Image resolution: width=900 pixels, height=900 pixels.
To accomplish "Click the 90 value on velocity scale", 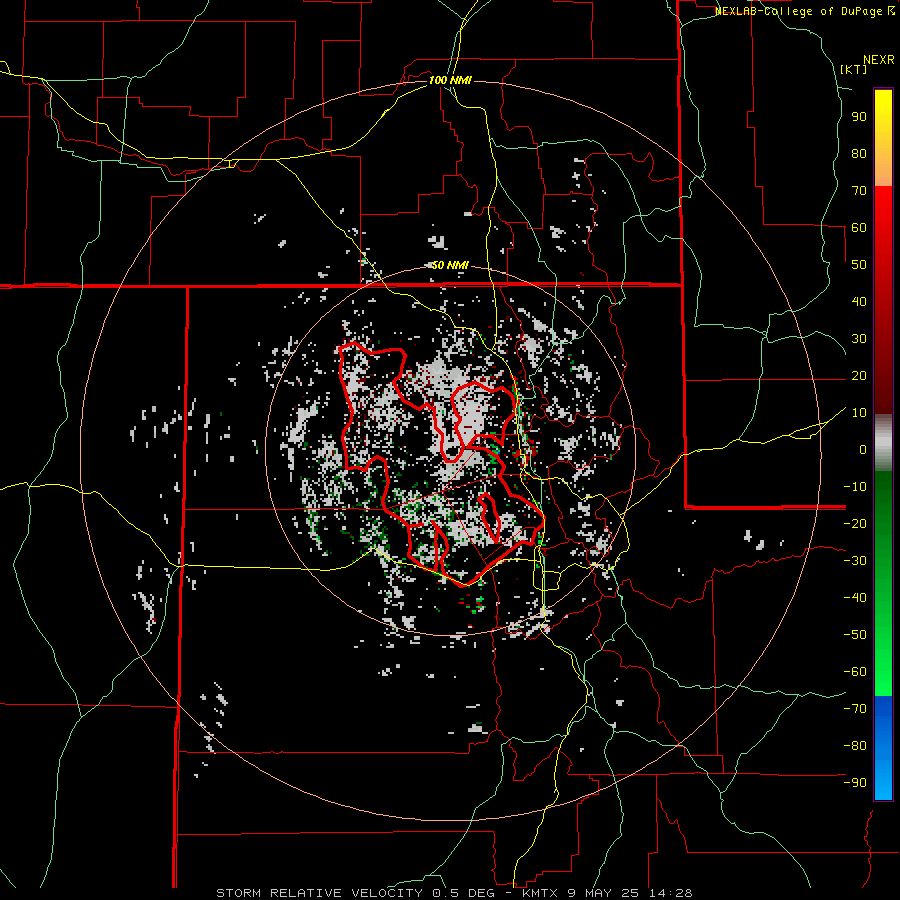I will coord(859,117).
